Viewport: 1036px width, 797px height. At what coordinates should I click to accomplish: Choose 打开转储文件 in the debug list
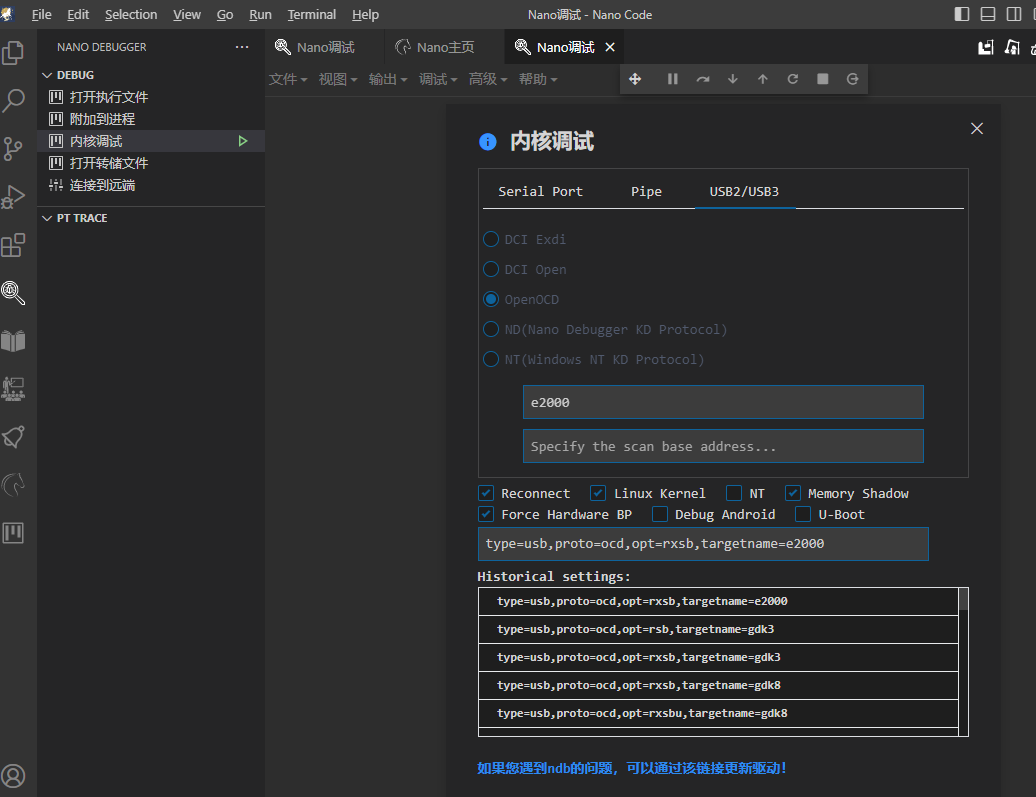coord(151,163)
